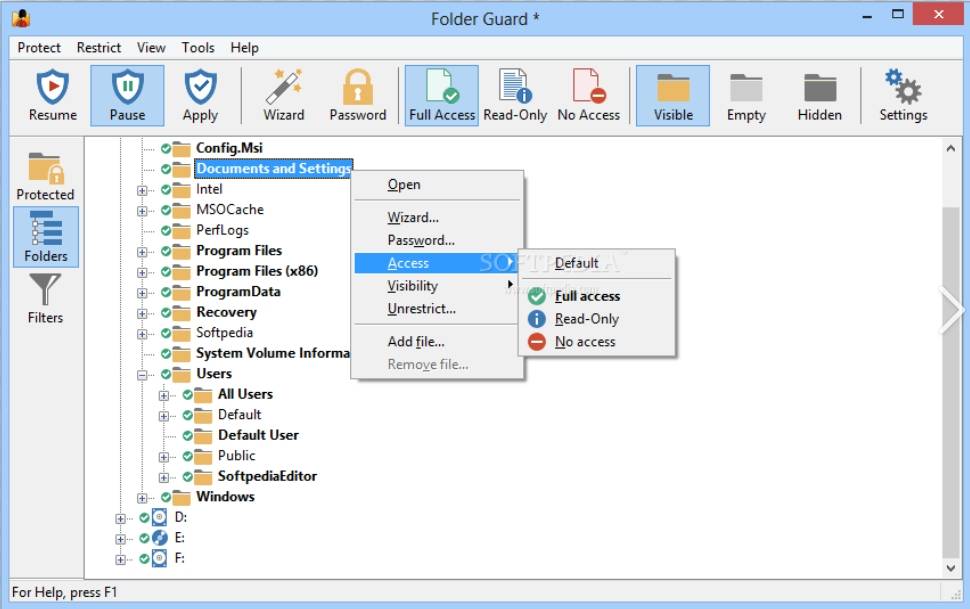Screen dimensions: 970x609
Task: Click the scrollbar down arrow
Action: point(951,568)
